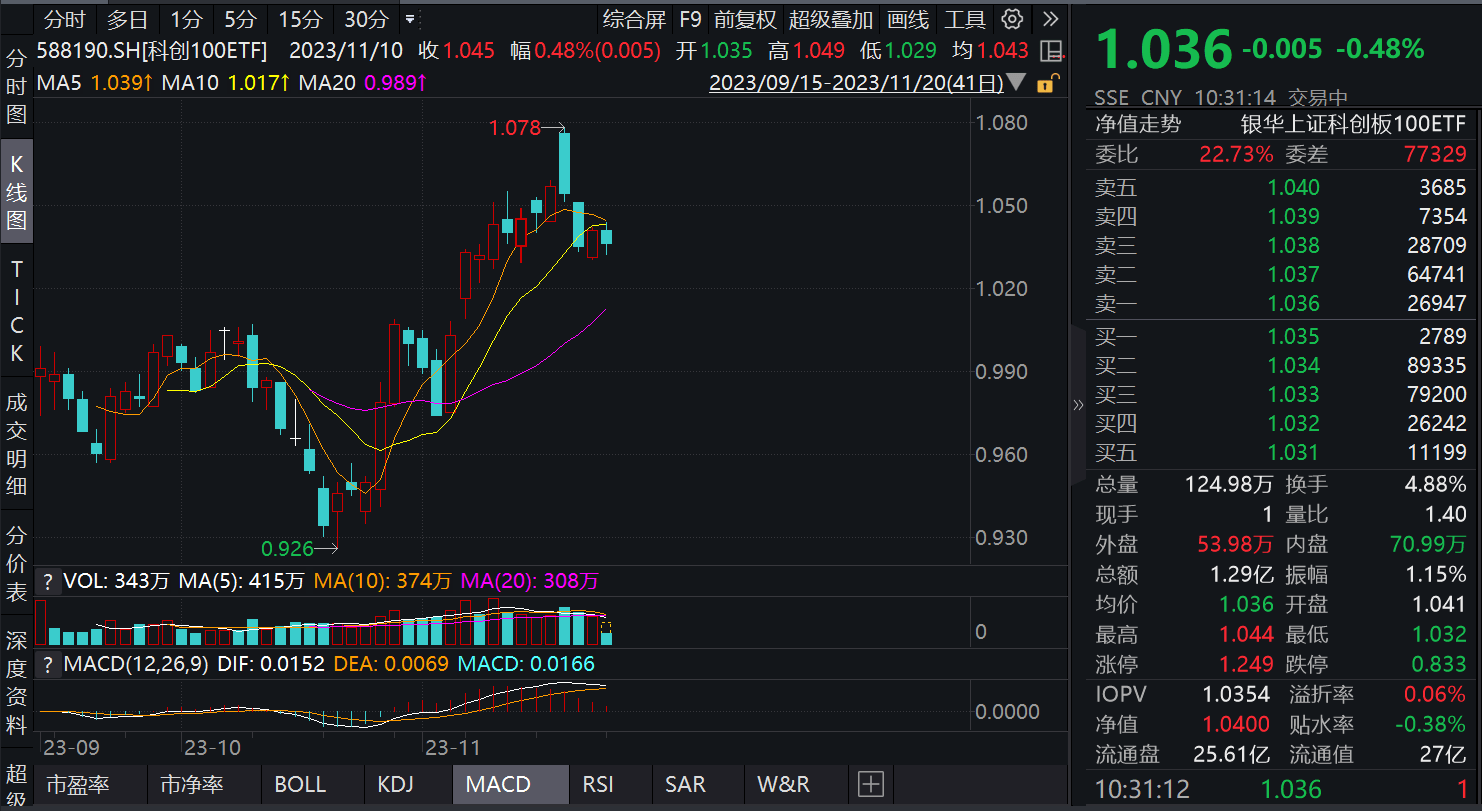The image size is (1482, 811).
Task: Open the VOL question-mark help icon
Action: click(47, 580)
